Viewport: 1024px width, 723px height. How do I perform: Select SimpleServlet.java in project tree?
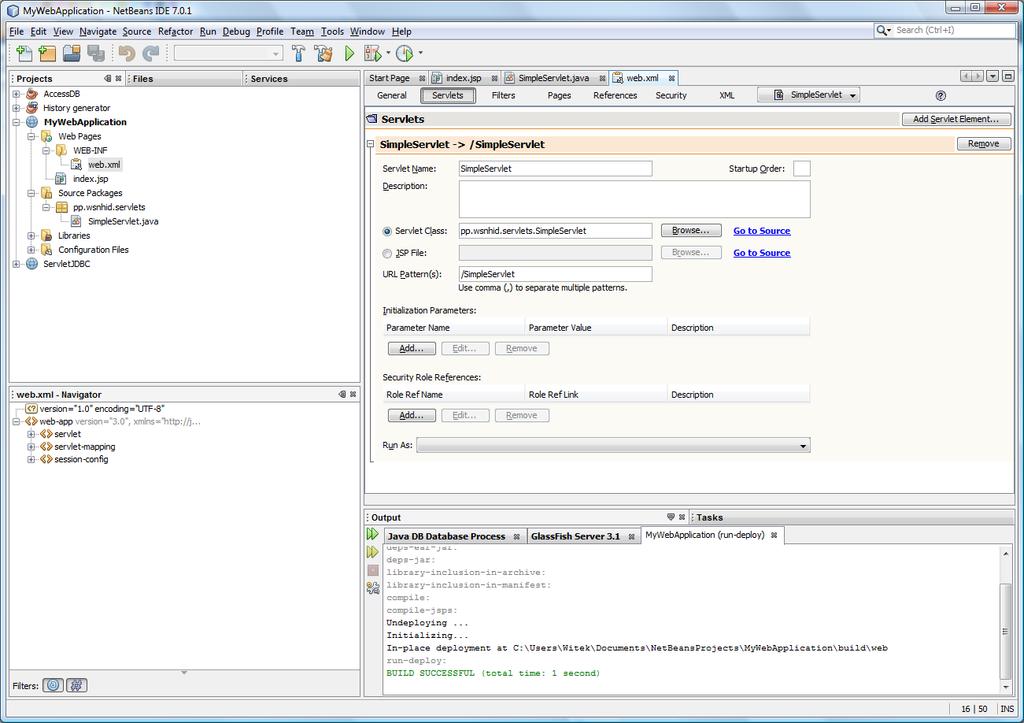123,221
